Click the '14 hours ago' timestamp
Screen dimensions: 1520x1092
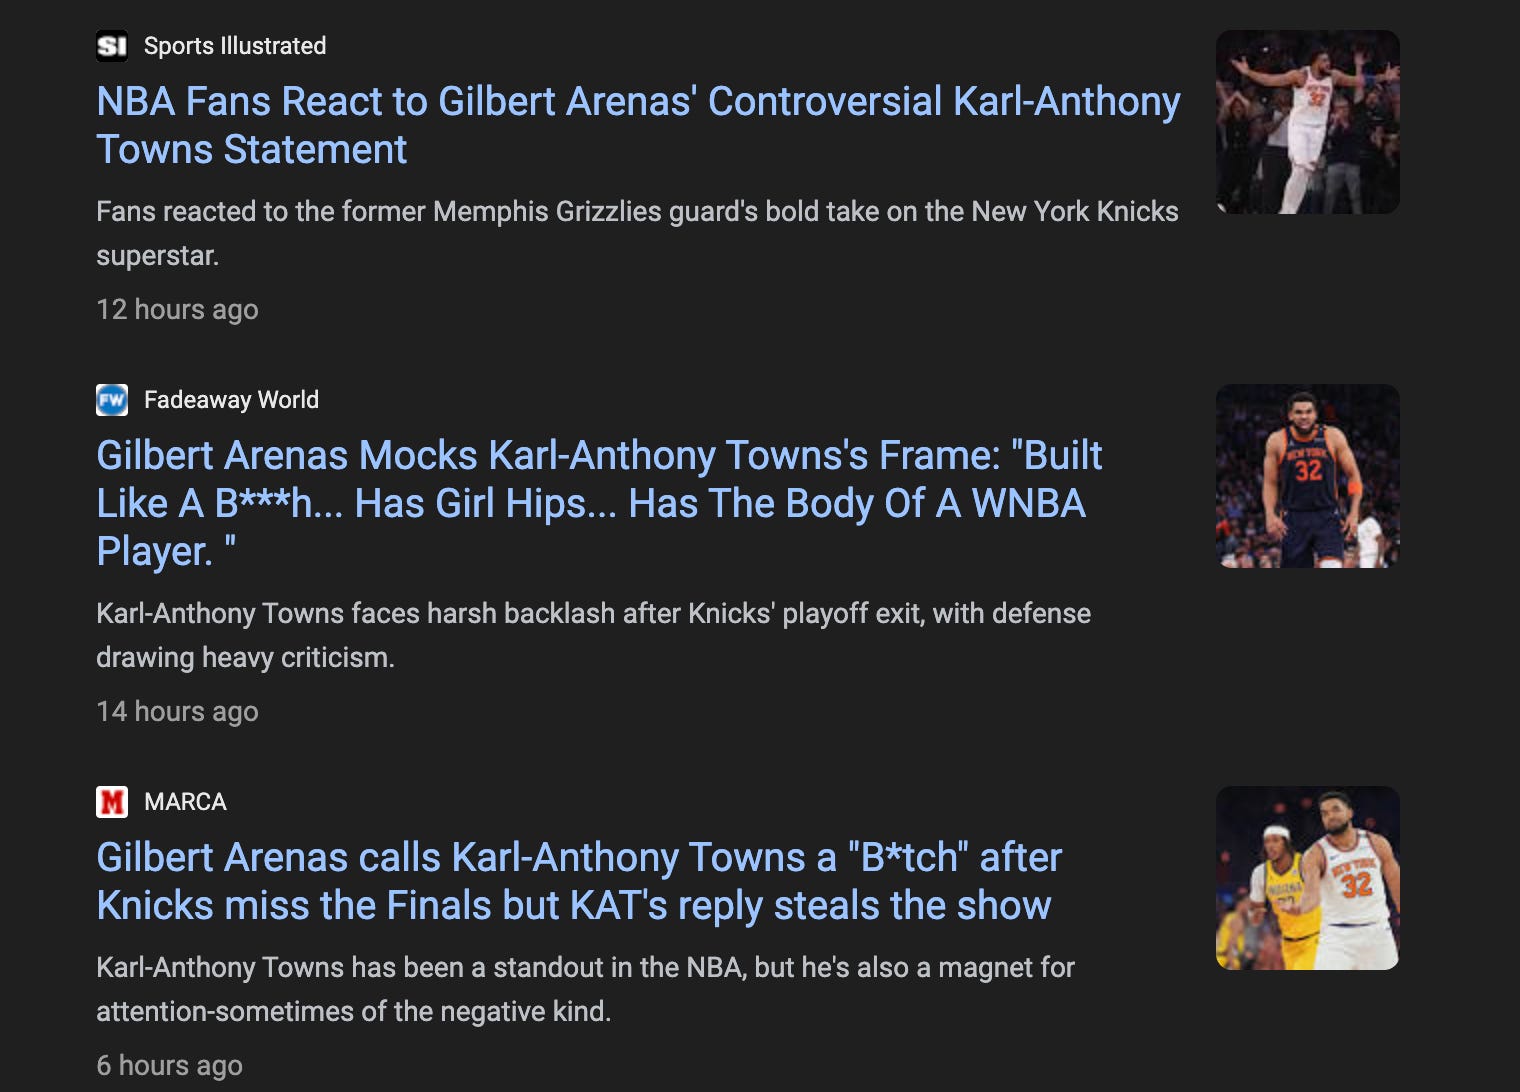pyautogui.click(x=177, y=712)
